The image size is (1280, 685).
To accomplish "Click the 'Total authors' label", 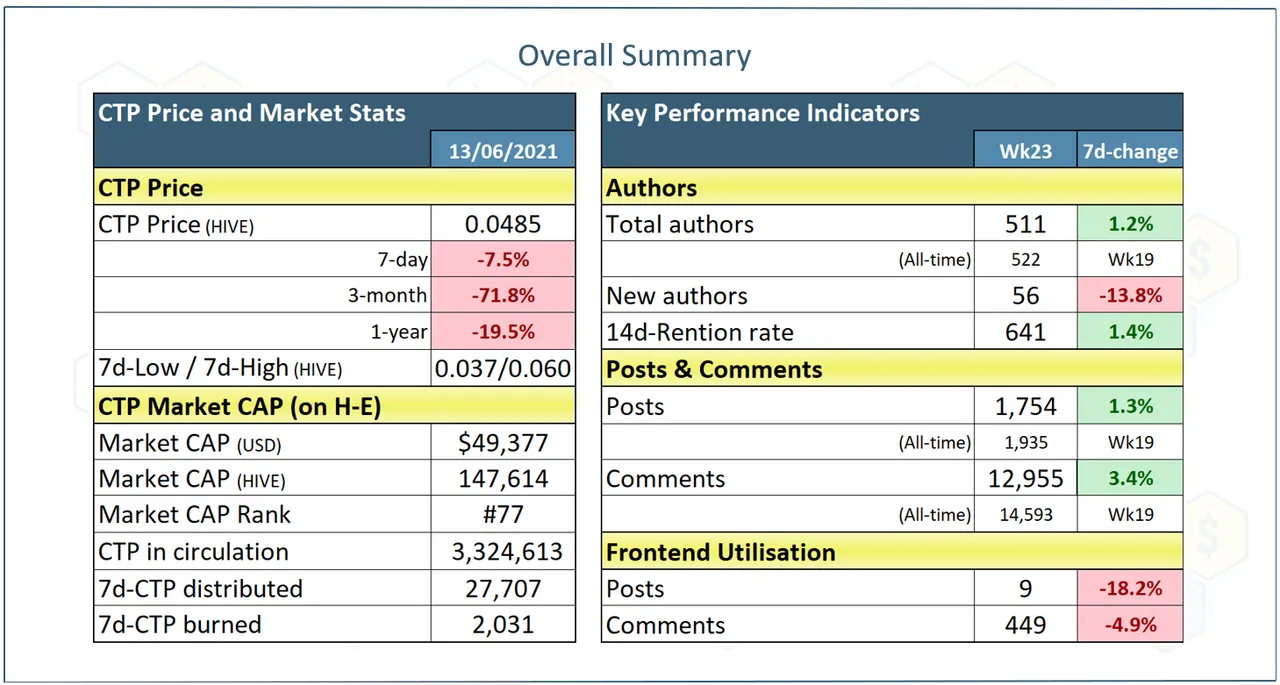I will (x=679, y=224).
